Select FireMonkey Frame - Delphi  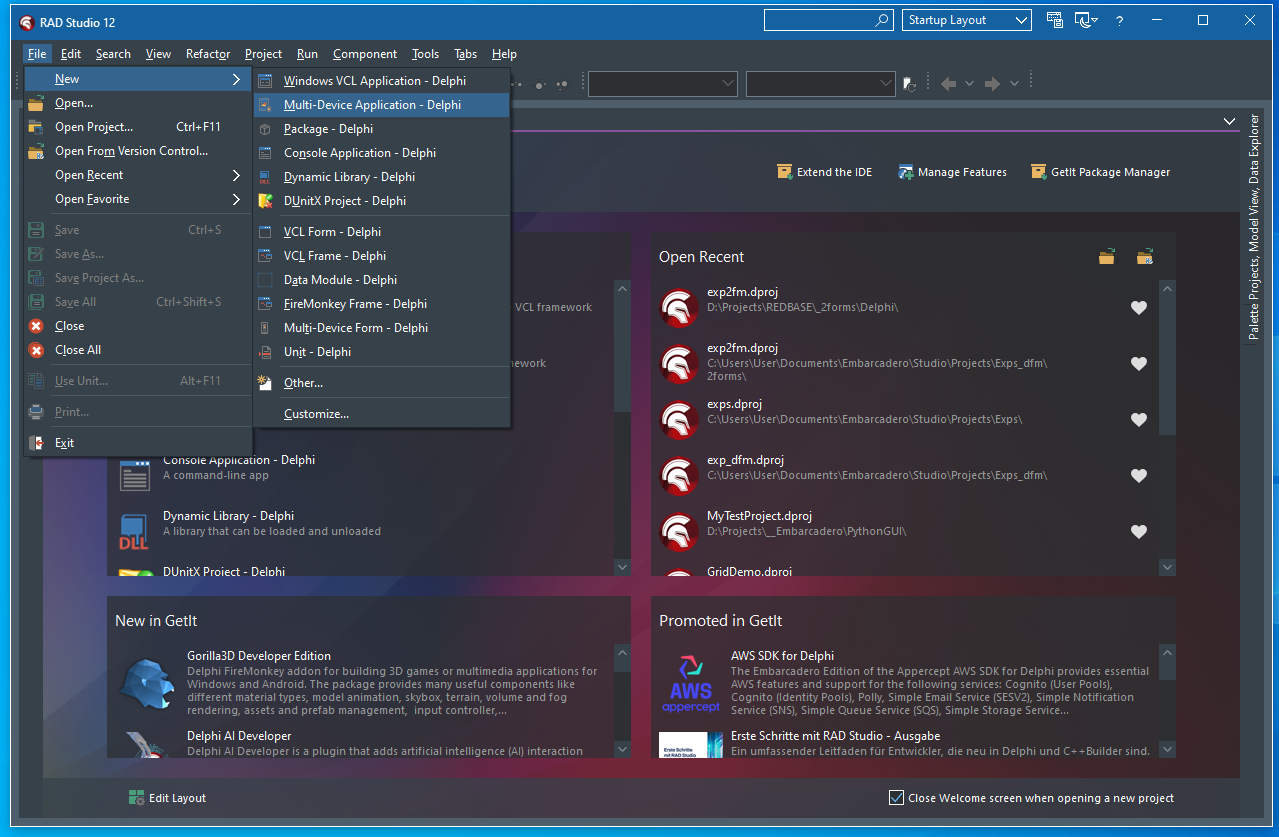tap(382, 304)
